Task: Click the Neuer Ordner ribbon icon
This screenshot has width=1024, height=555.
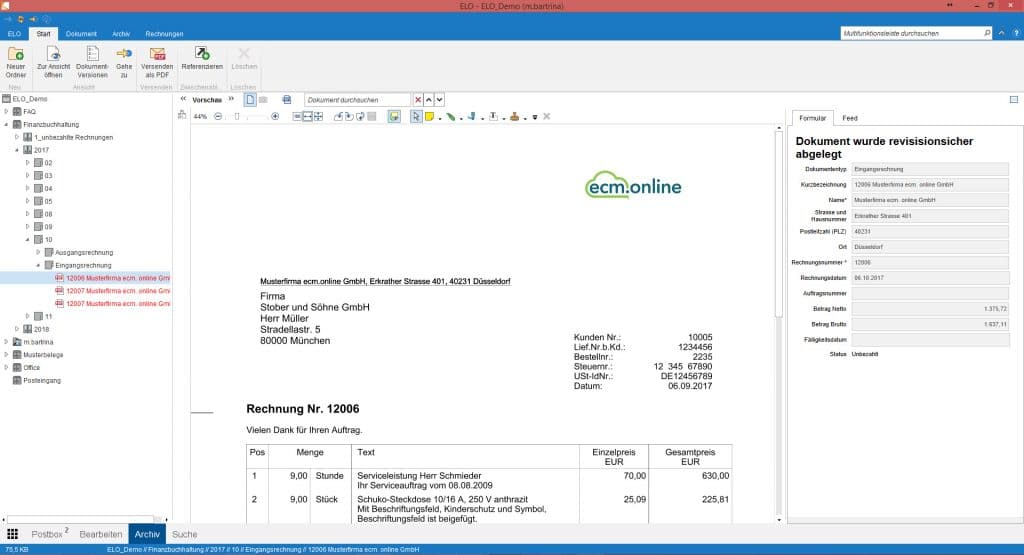Action: [x=15, y=54]
